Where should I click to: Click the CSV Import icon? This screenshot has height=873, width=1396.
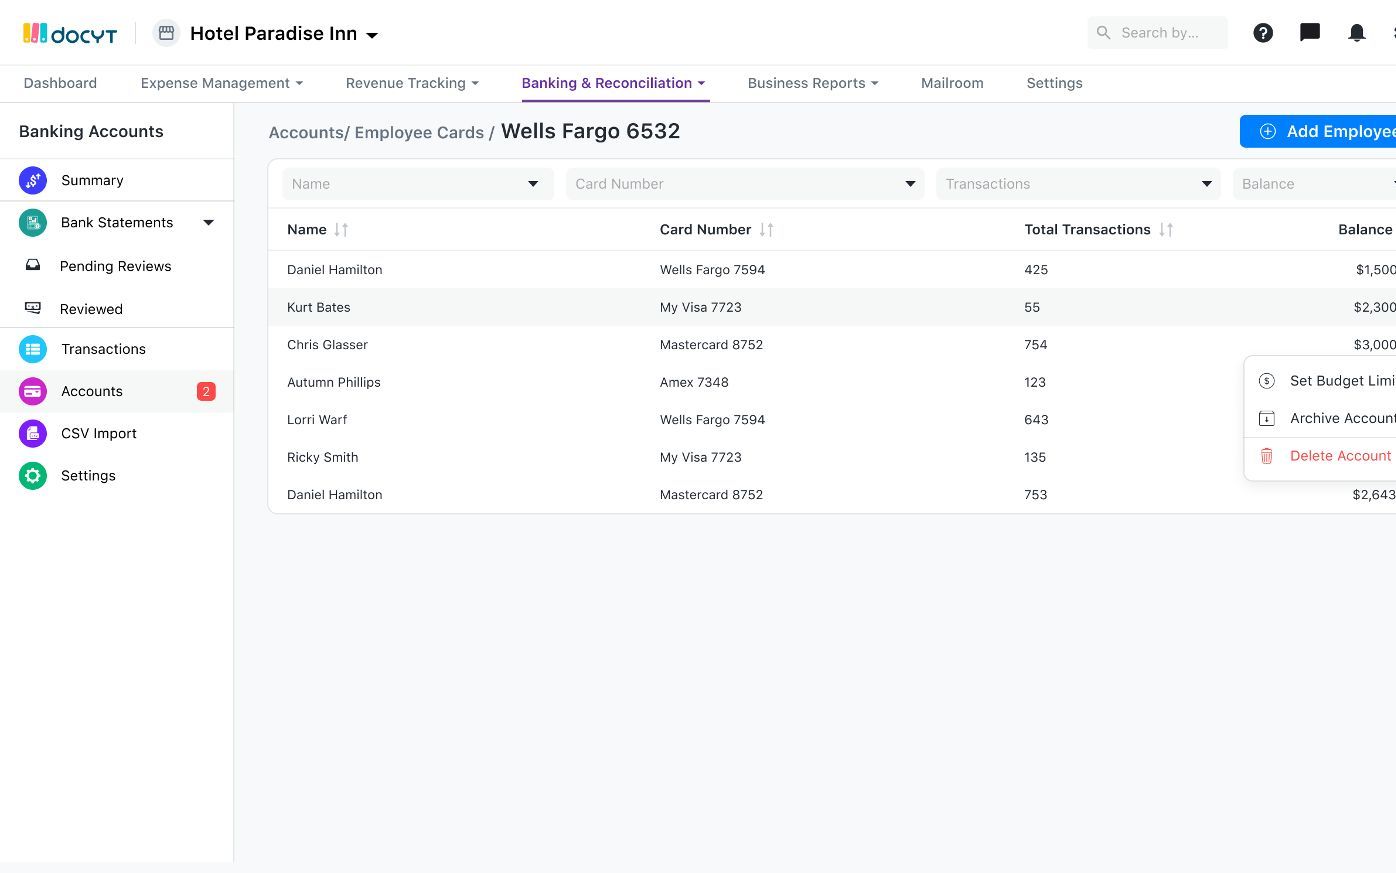tap(33, 433)
